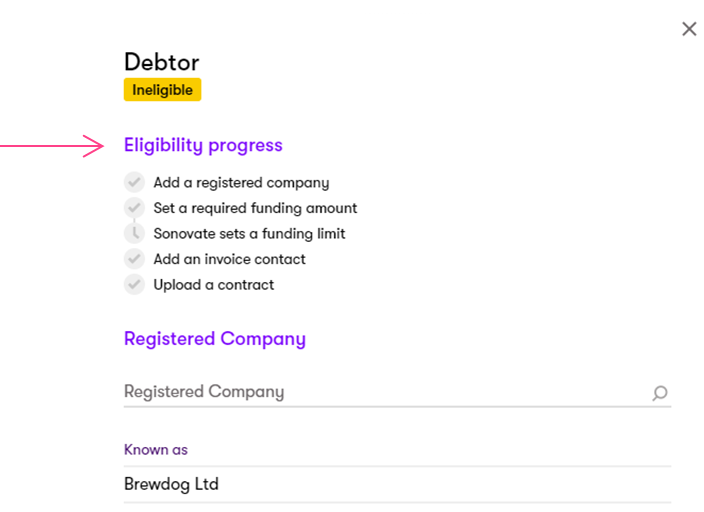
Task: Open the Upload a contract step
Action: [x=213, y=284]
